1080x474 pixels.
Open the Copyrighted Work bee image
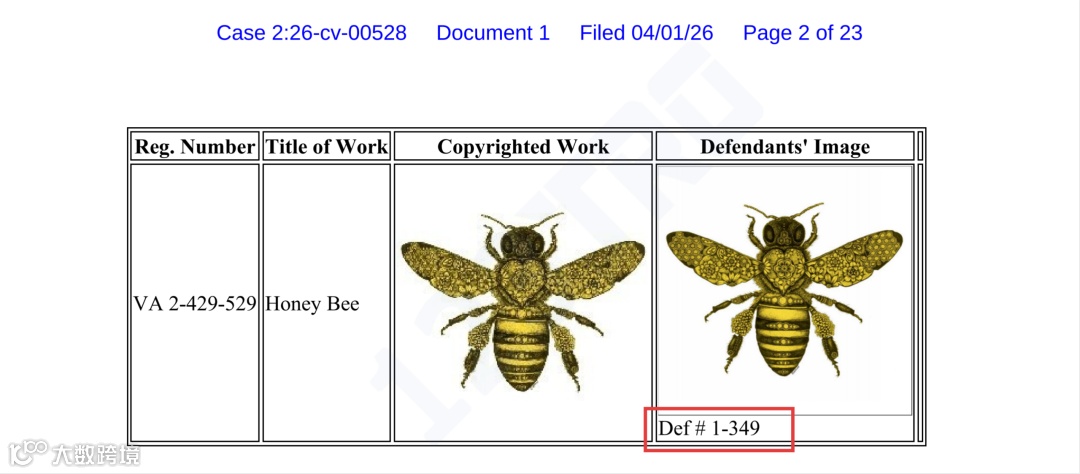point(523,303)
